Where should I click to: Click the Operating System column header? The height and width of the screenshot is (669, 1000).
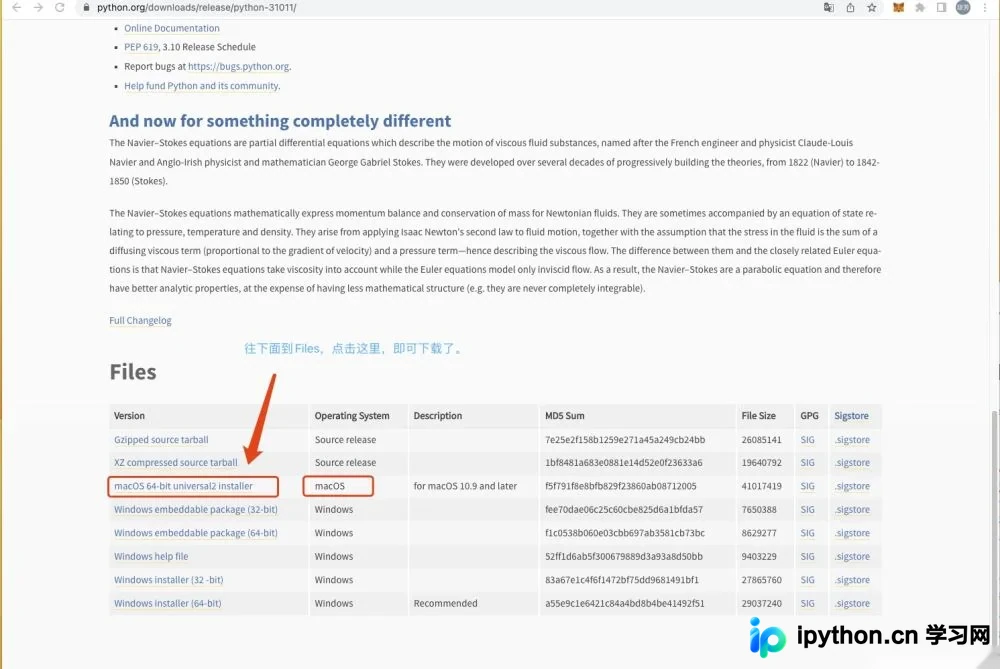[x=352, y=416]
